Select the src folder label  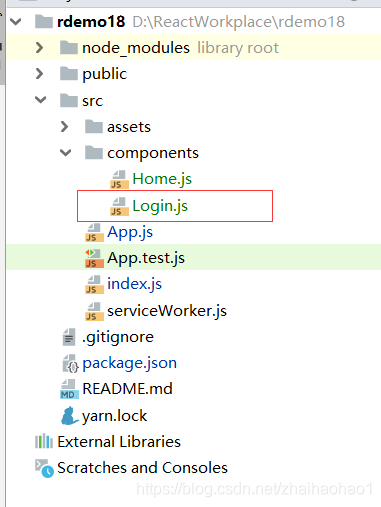pos(93,101)
